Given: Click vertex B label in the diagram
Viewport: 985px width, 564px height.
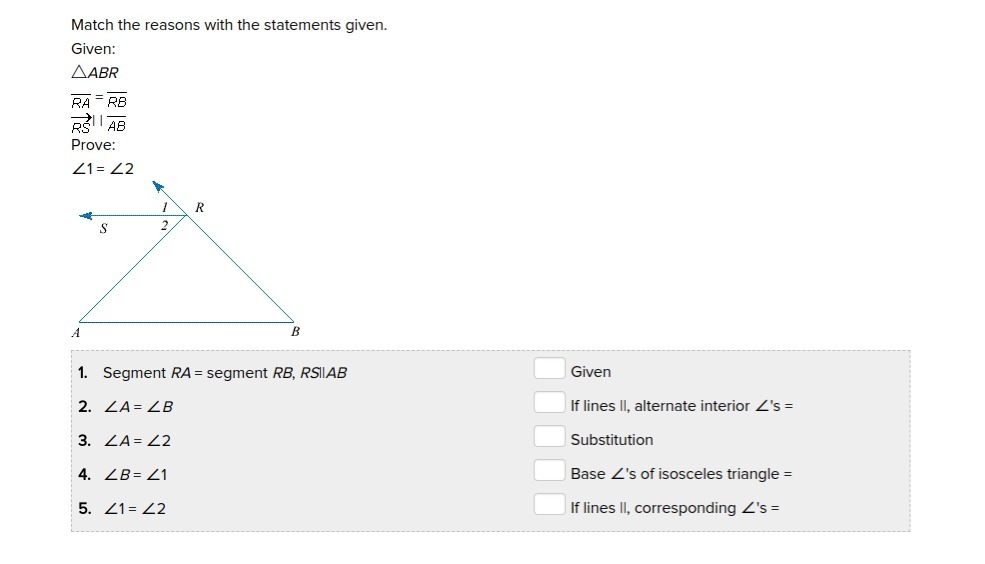Looking at the screenshot, I should tap(295, 332).
